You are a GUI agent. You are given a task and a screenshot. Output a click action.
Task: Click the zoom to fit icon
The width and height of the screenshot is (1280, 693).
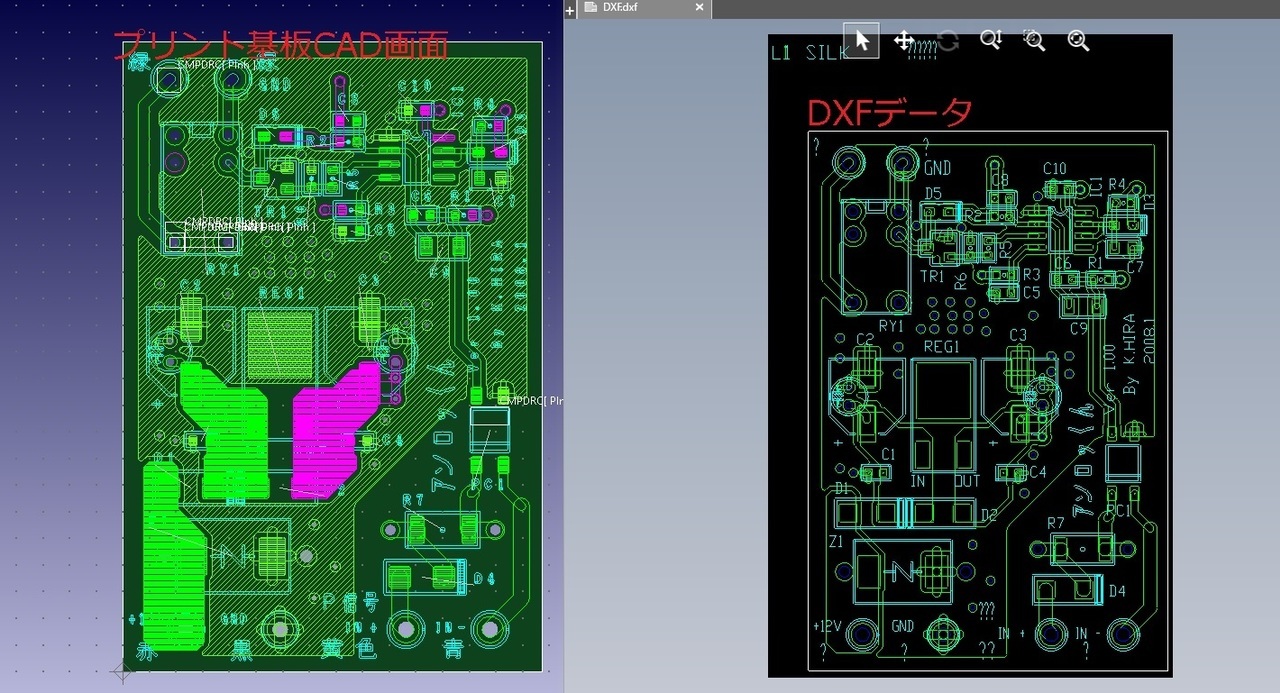tap(1078, 40)
